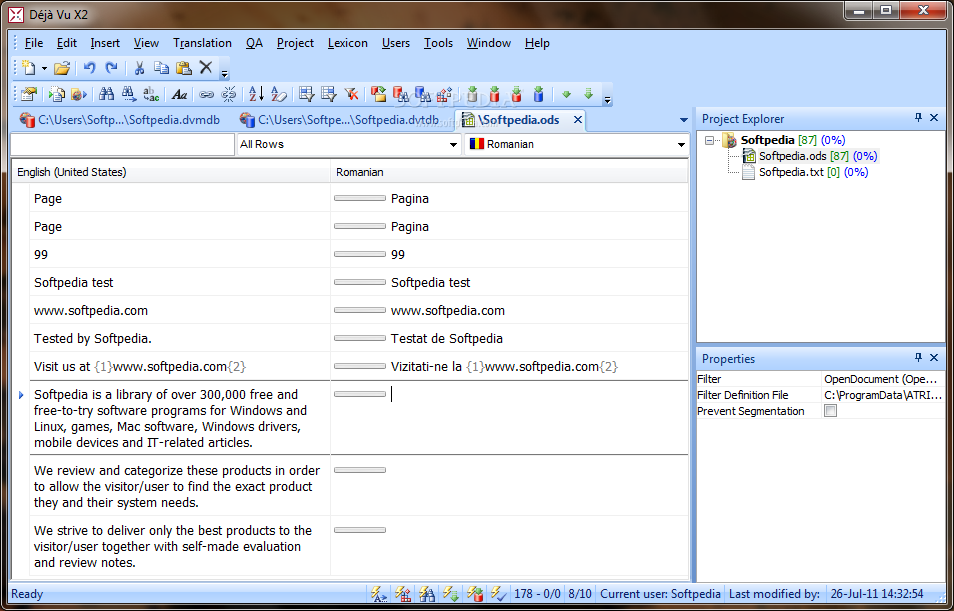The height and width of the screenshot is (611, 954).
Task: Redo the last undone action
Action: 111,68
